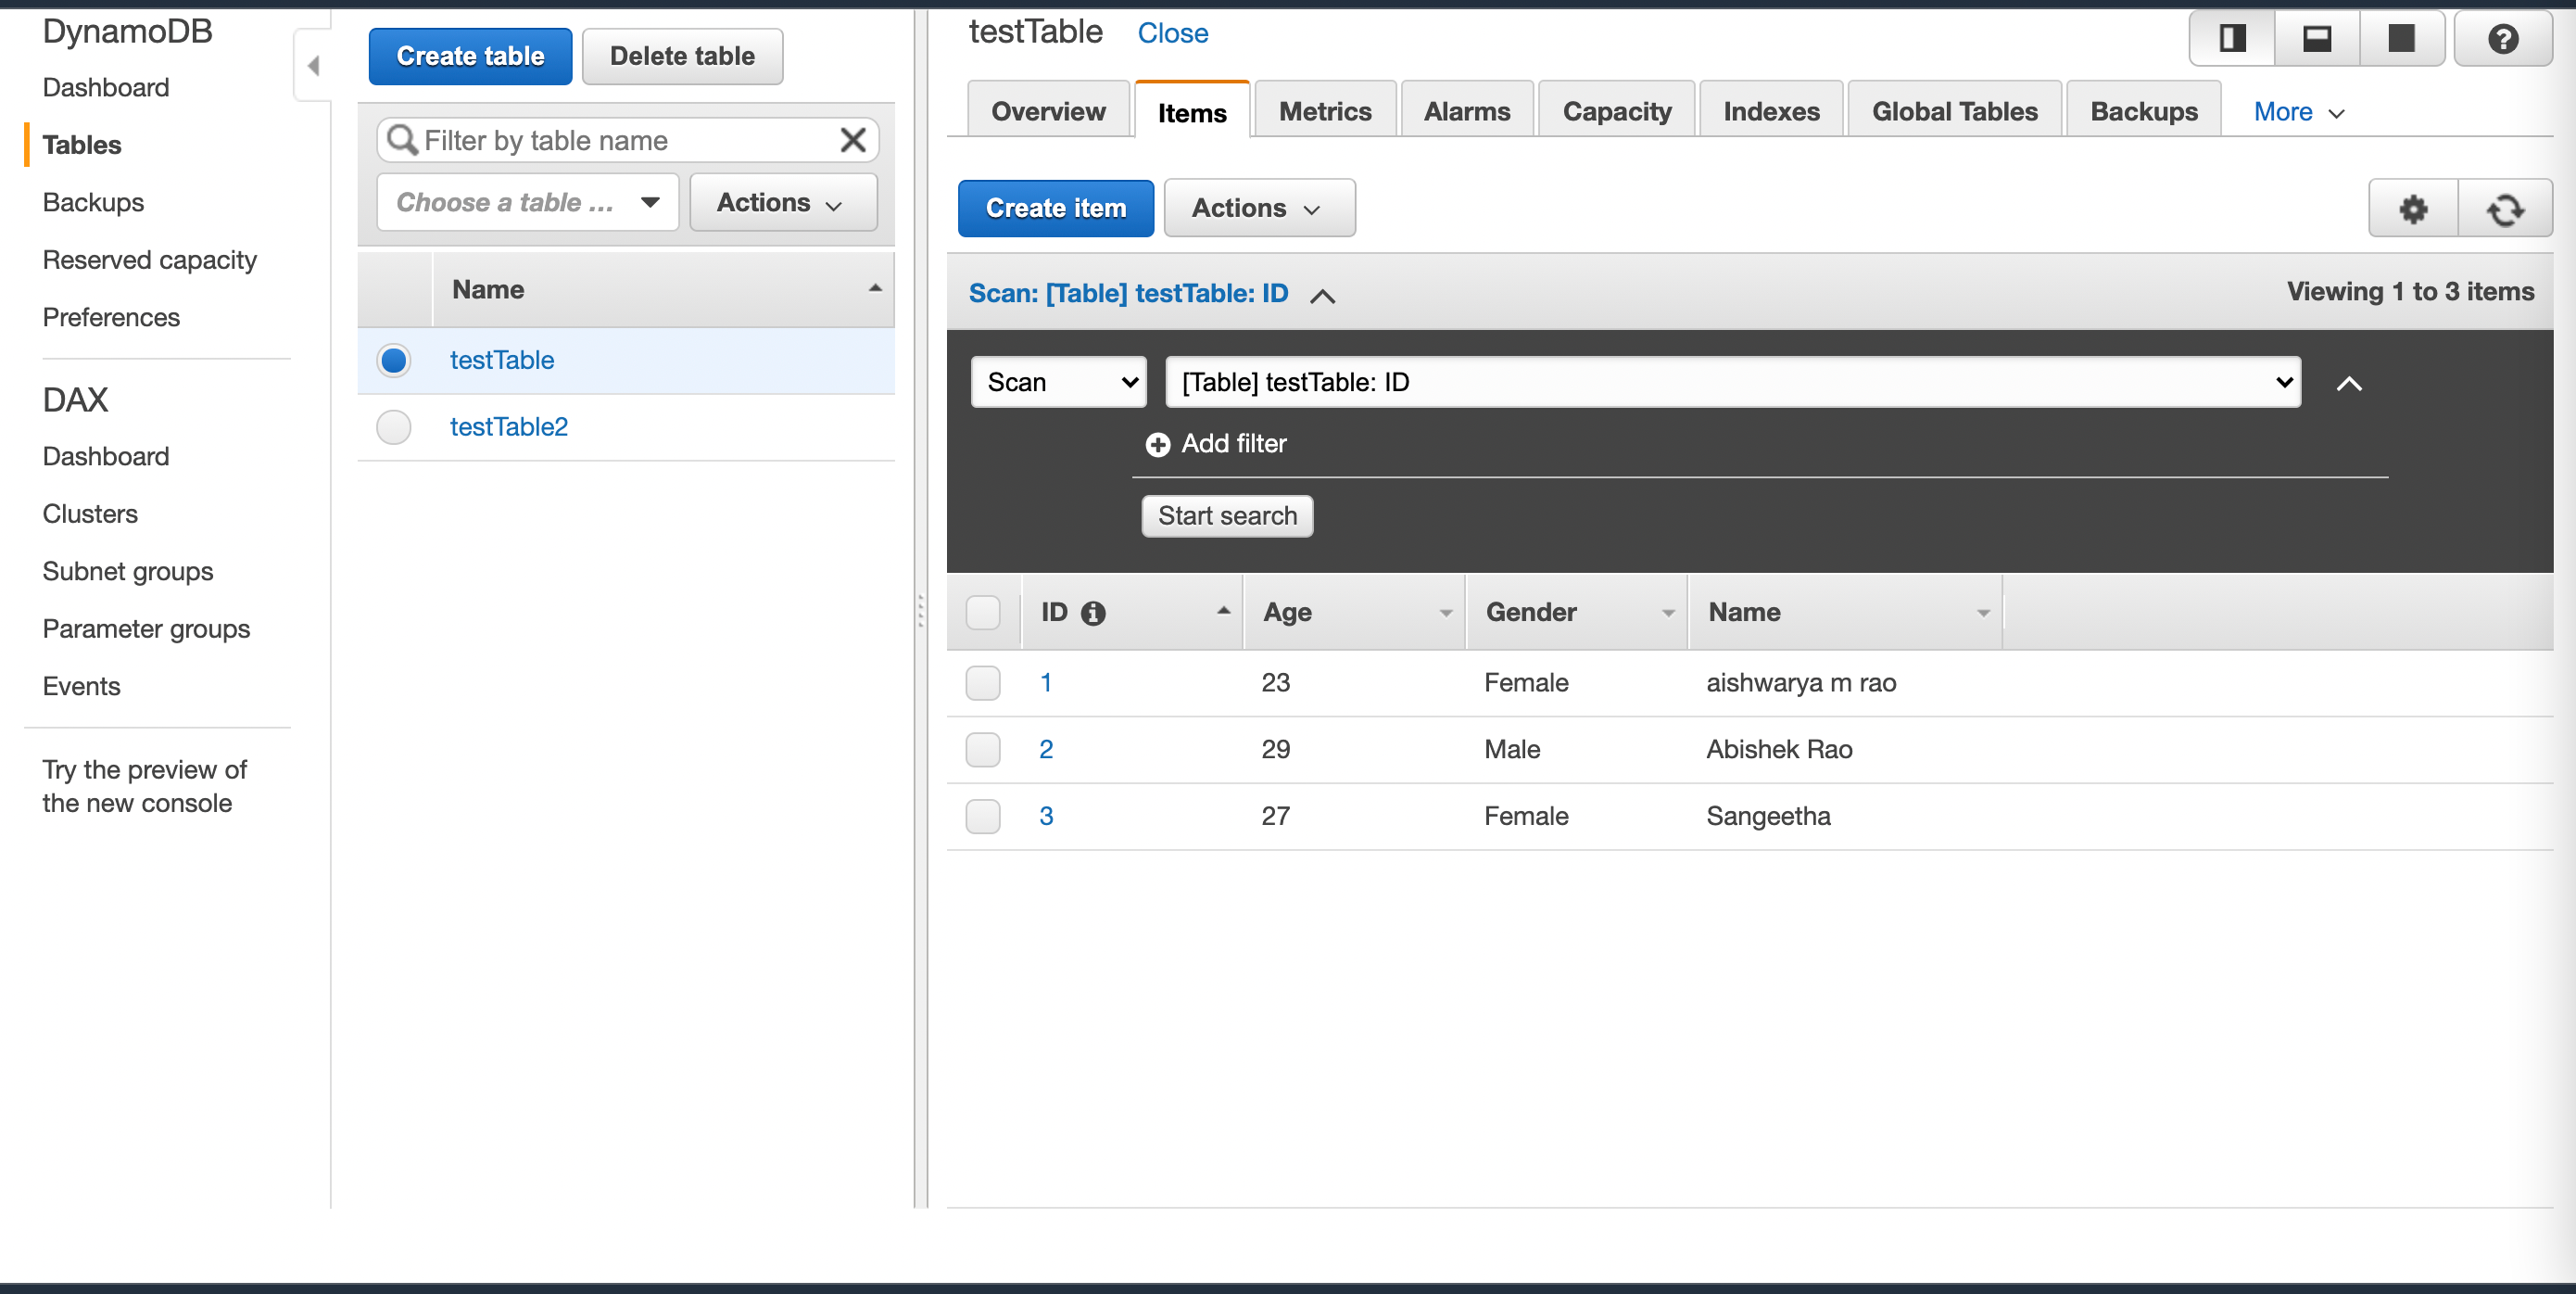This screenshot has height=1294, width=2576.
Task: Expand the More tabs dropdown
Action: click(x=2297, y=112)
